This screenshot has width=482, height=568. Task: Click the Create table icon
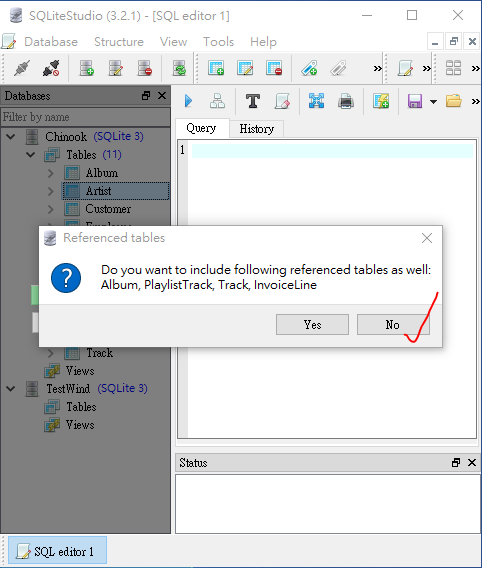click(216, 68)
